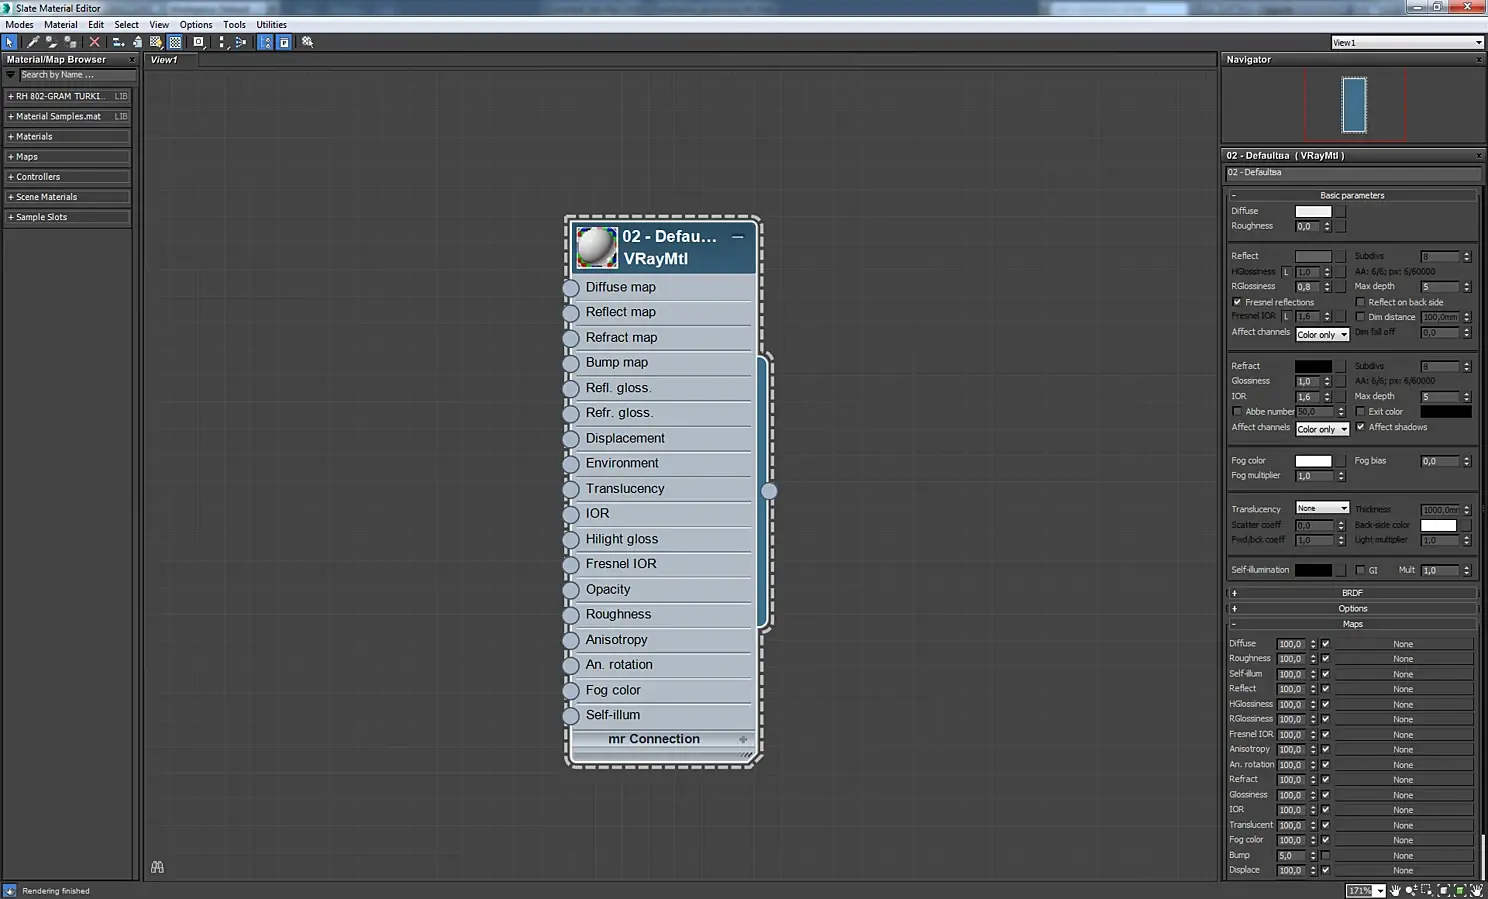Click the Search by Name field

(x=77, y=75)
